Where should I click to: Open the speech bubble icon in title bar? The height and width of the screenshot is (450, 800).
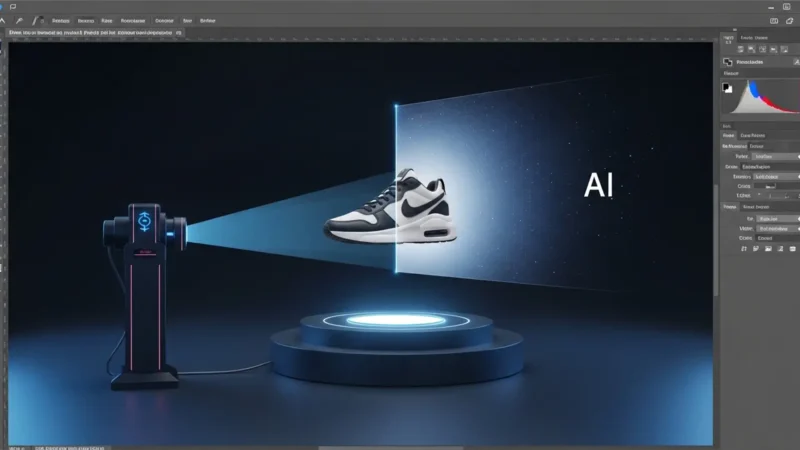(x=13, y=7)
